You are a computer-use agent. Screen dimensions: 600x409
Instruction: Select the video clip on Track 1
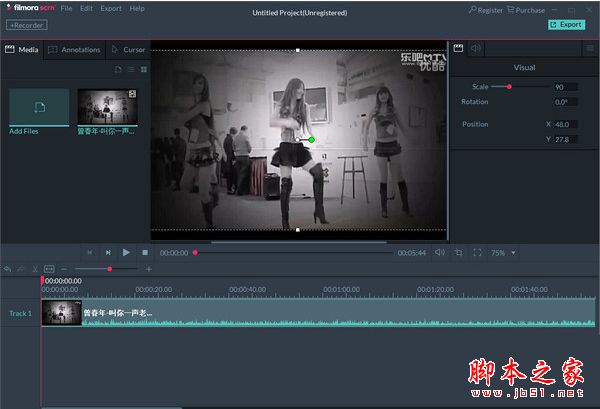point(318,313)
